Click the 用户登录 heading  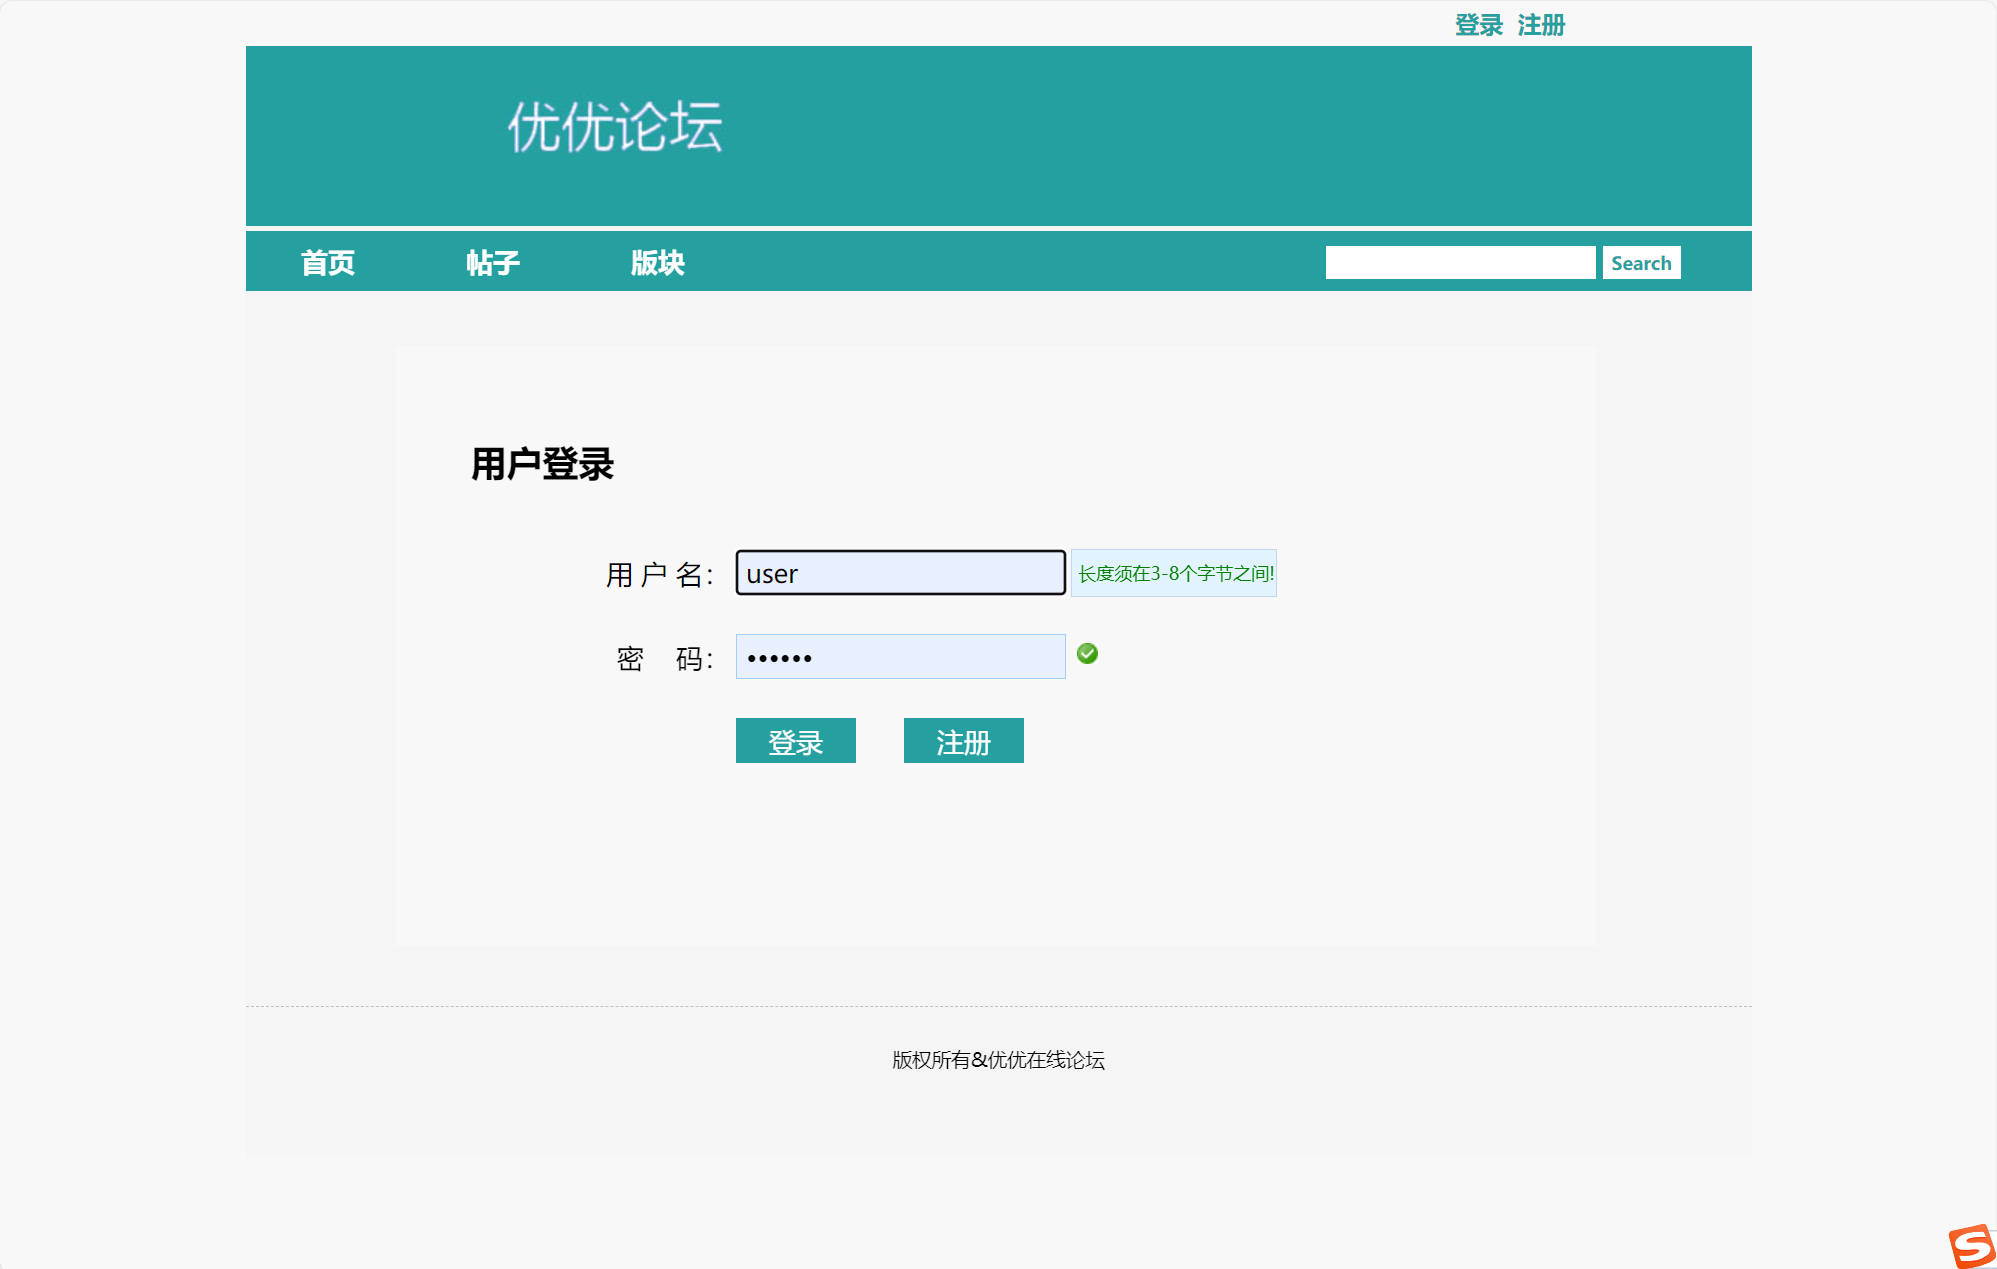543,463
